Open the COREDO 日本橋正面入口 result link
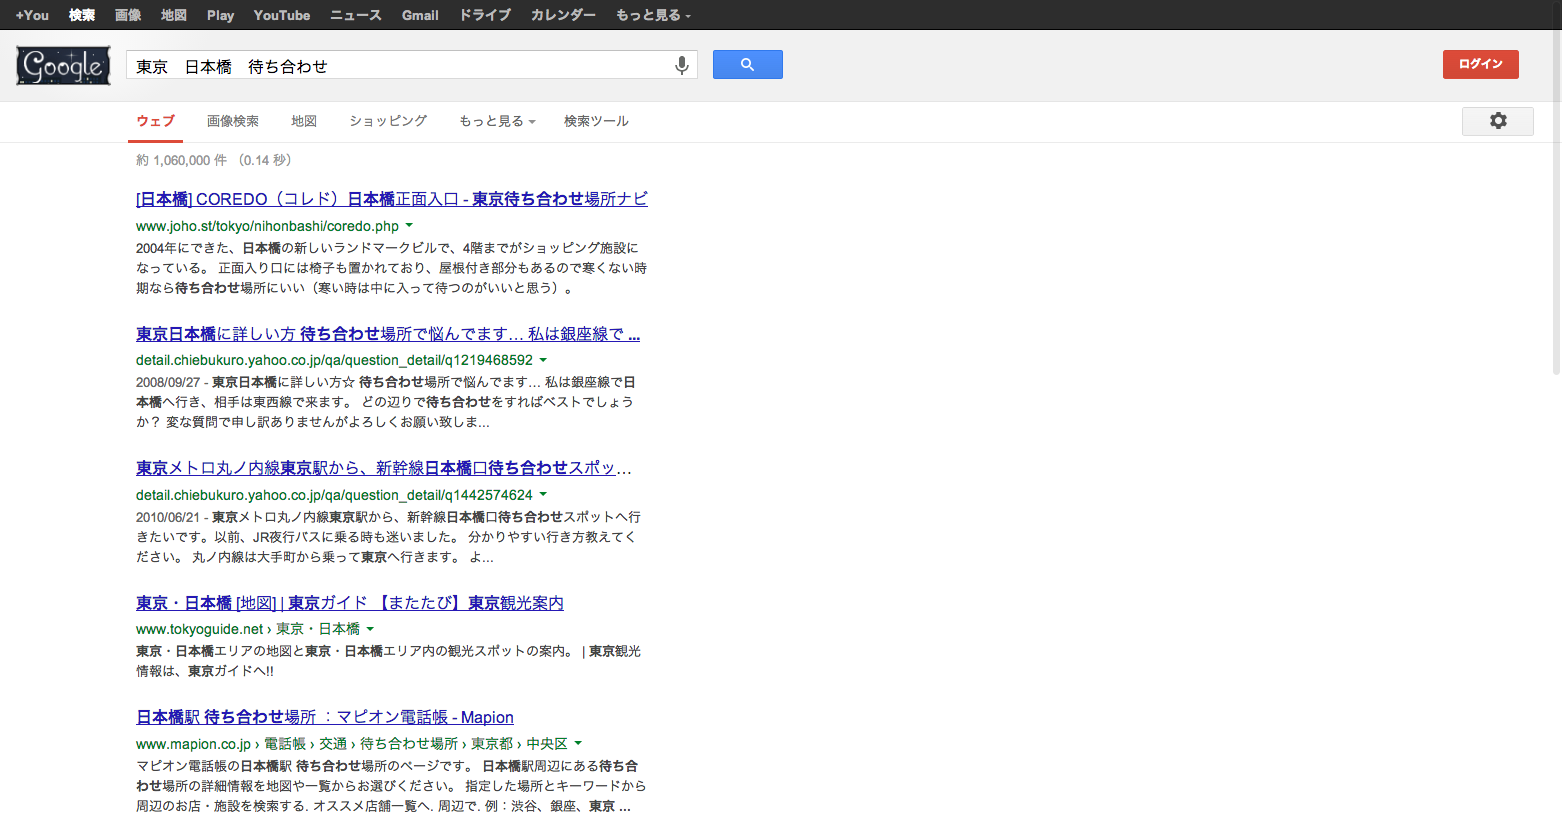The height and width of the screenshot is (836, 1562). 391,199
